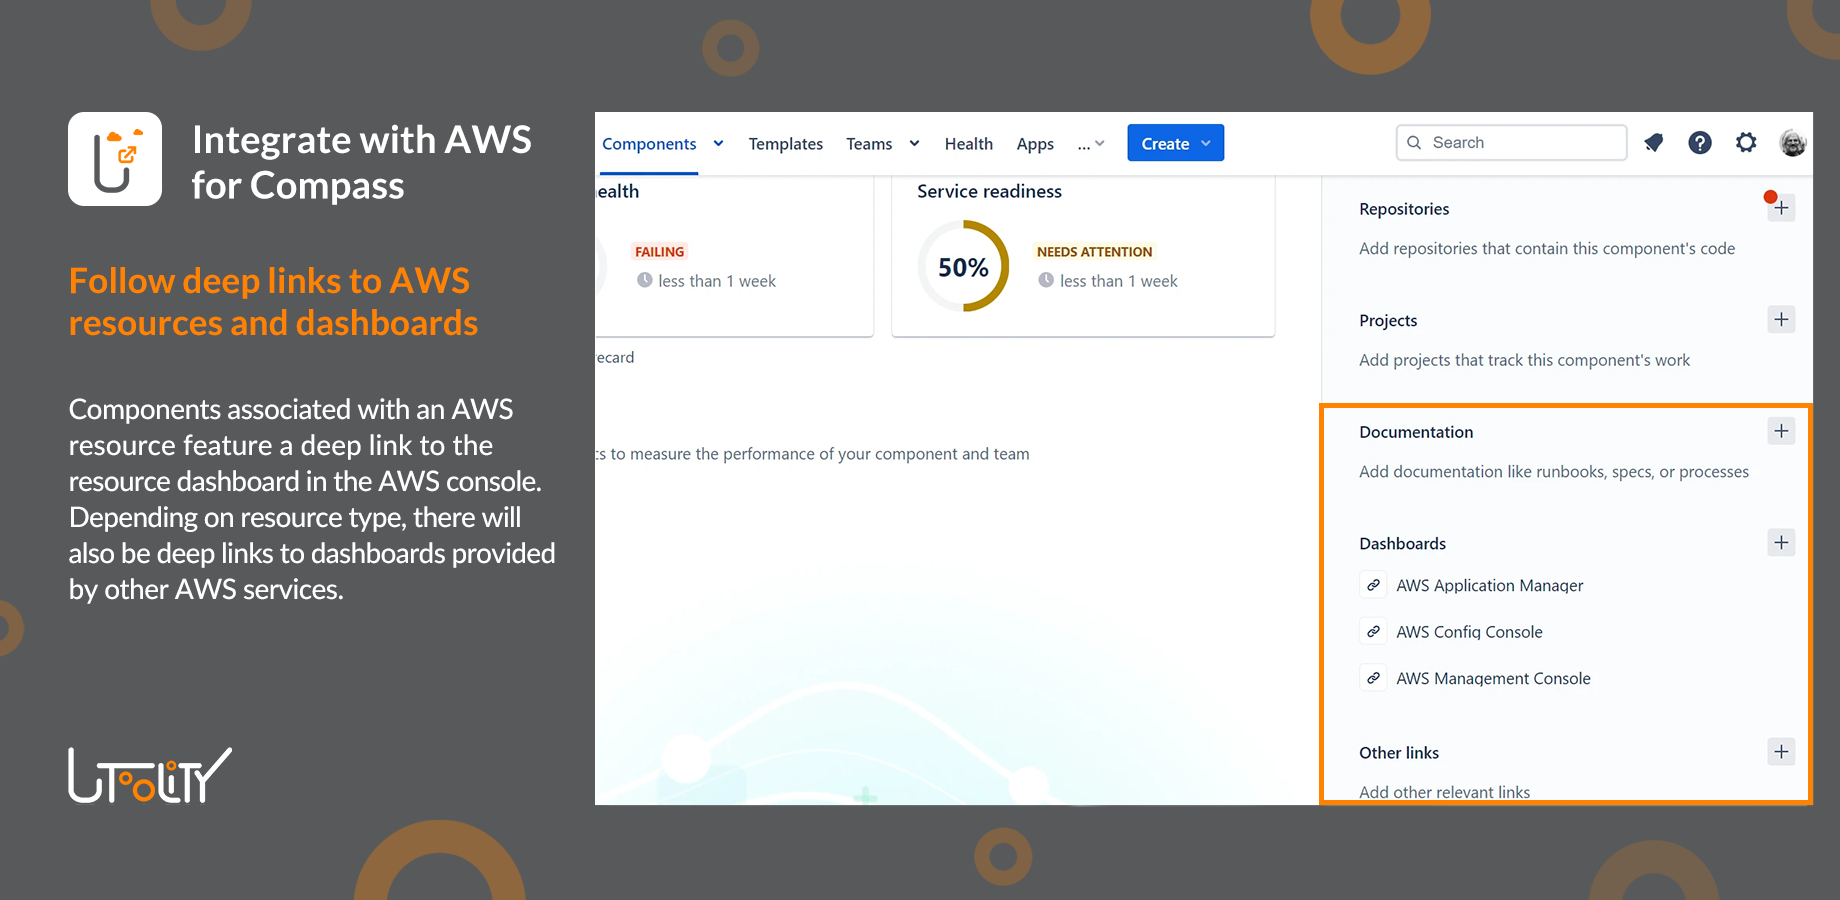Click 'Add repositories that contain this component's code'
The image size is (1840, 900).
pyautogui.click(x=1547, y=249)
